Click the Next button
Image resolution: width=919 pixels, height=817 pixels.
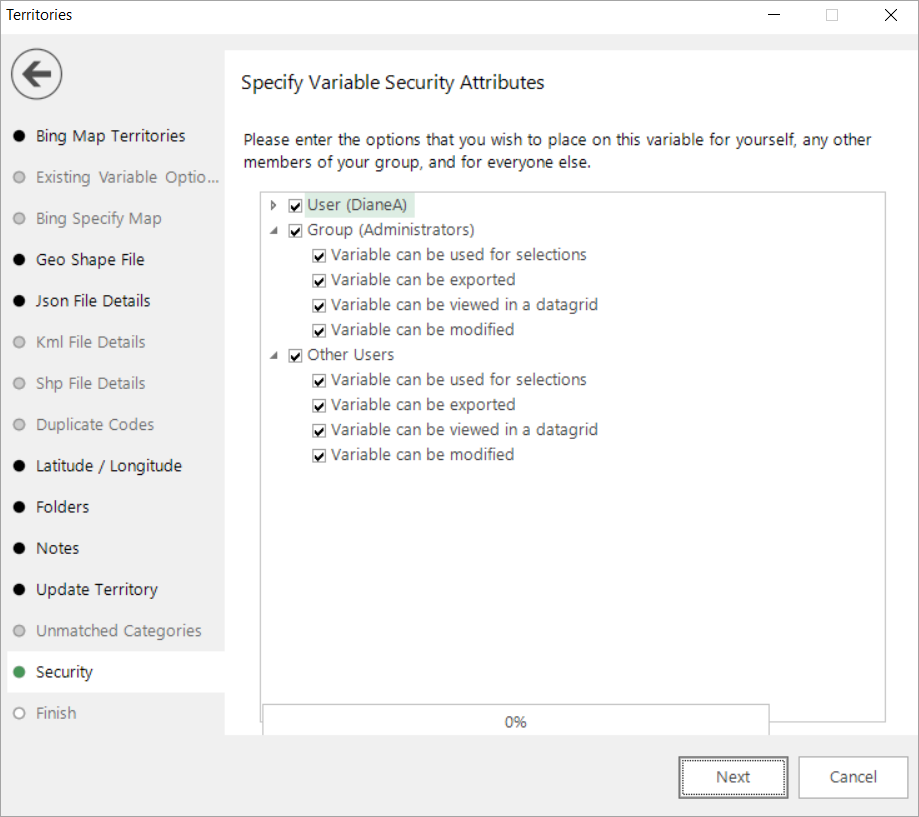(733, 777)
